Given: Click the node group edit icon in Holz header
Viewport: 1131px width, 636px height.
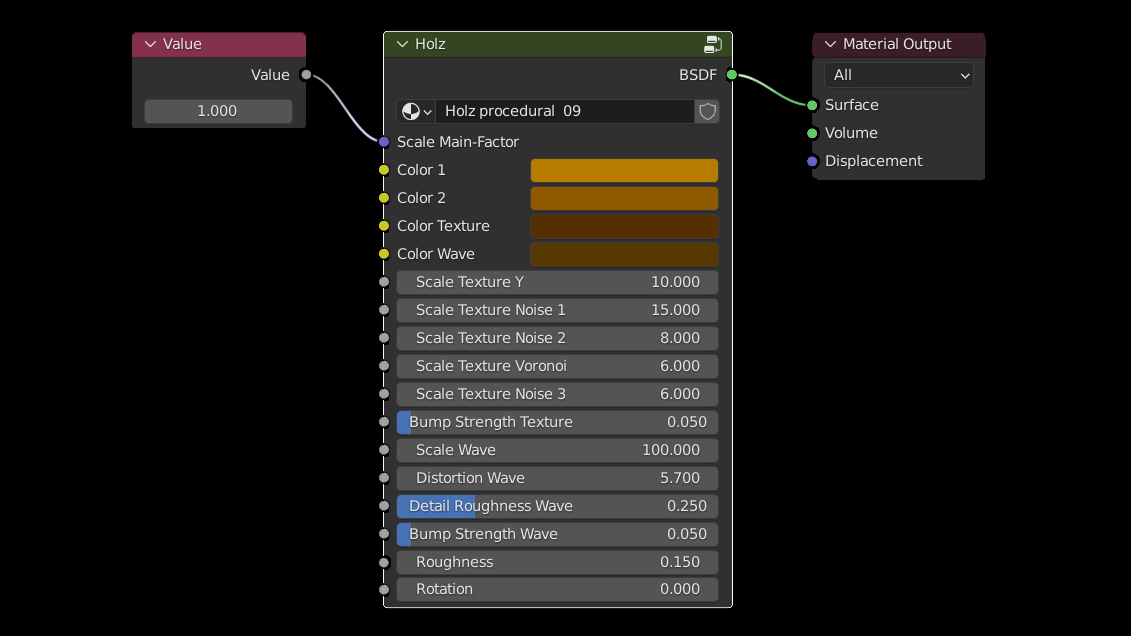Looking at the screenshot, I should (713, 44).
